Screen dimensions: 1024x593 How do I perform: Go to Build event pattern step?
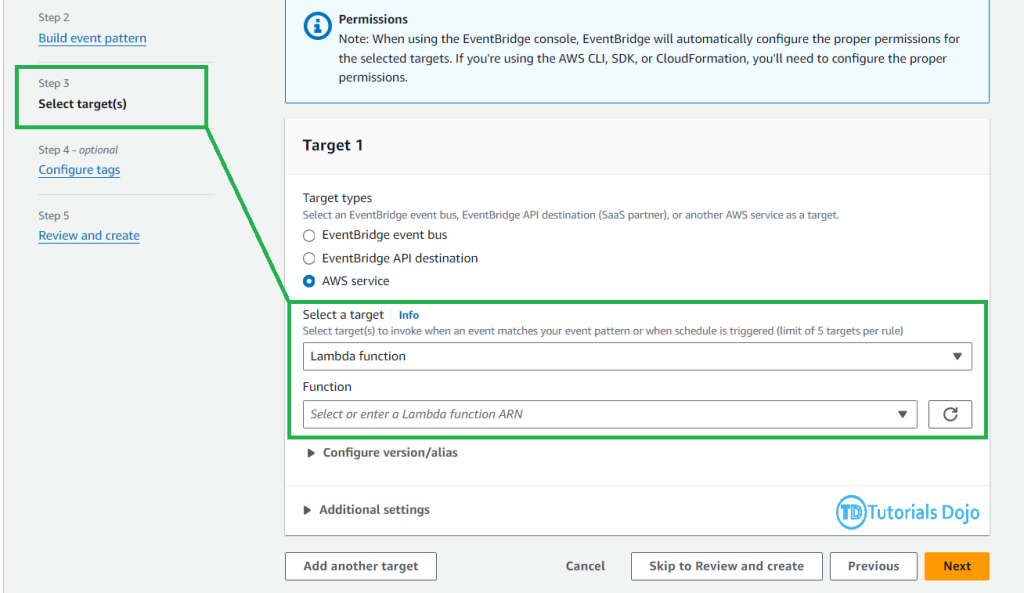(92, 38)
